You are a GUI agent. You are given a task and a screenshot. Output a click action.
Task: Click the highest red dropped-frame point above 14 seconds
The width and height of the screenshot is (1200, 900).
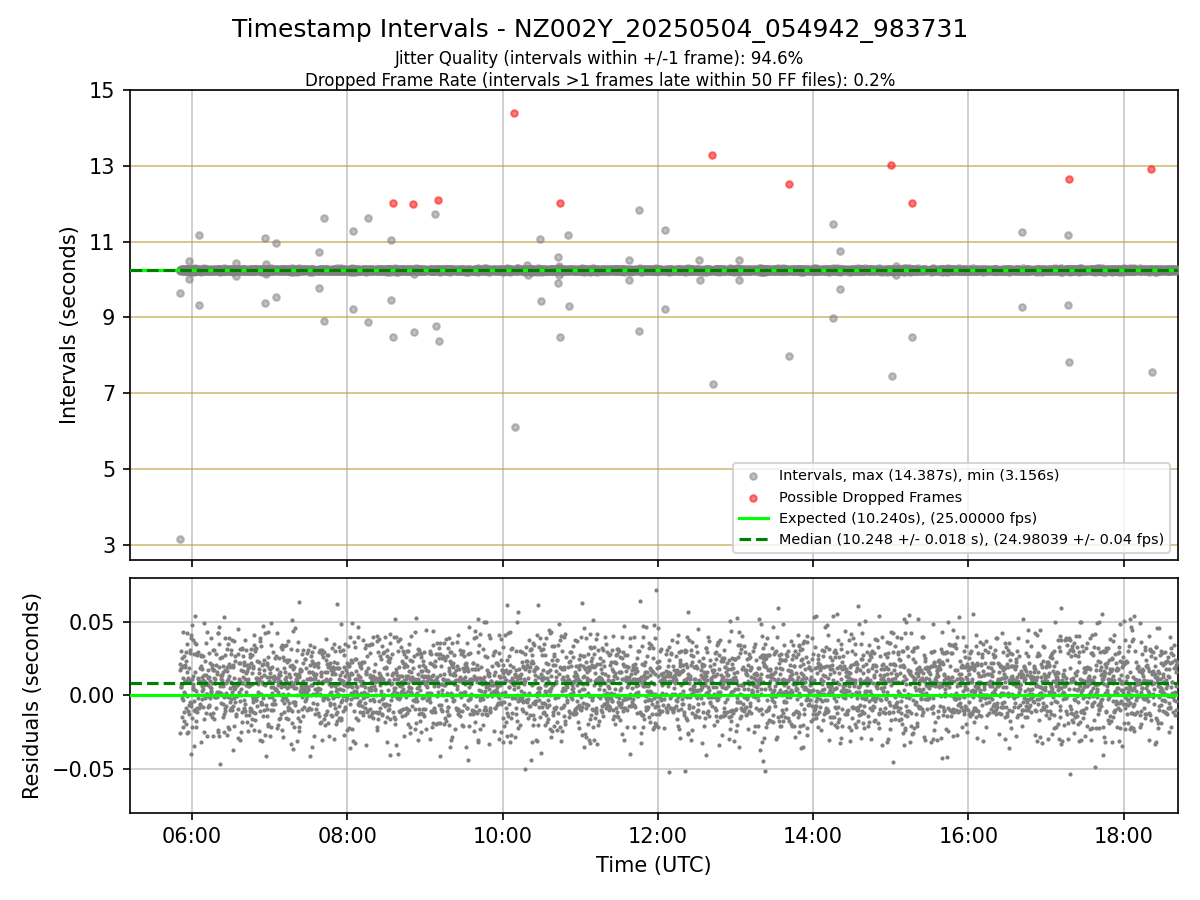(514, 113)
